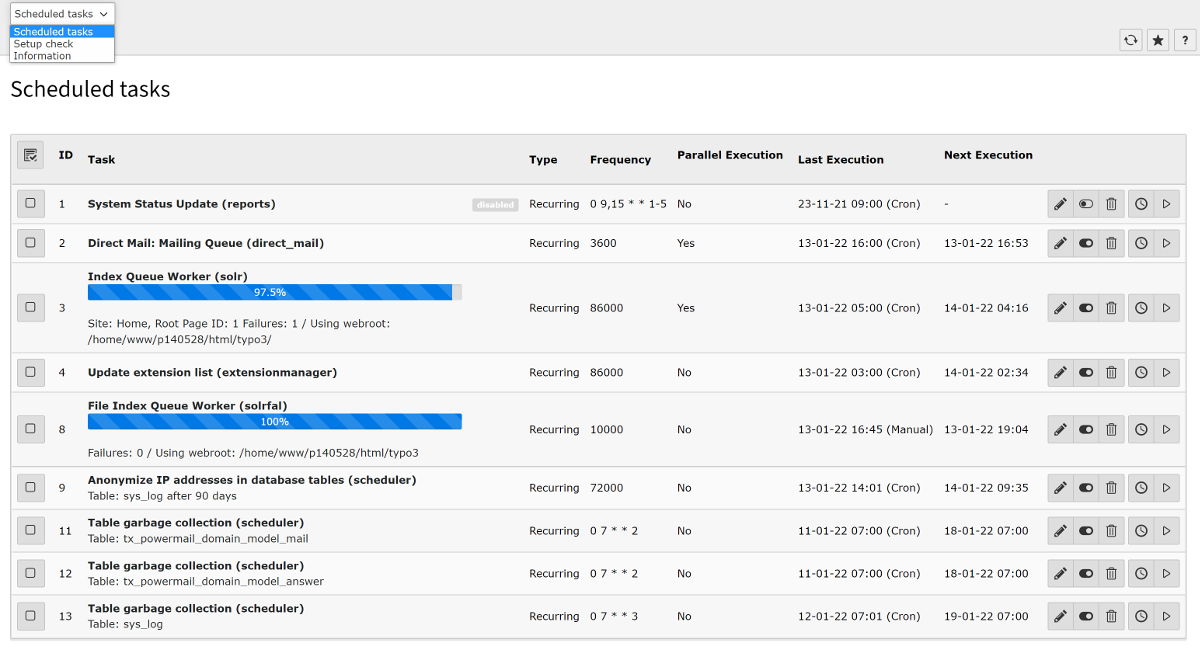
Task: Delete the File Index Queue Worker task
Action: [1111, 429]
